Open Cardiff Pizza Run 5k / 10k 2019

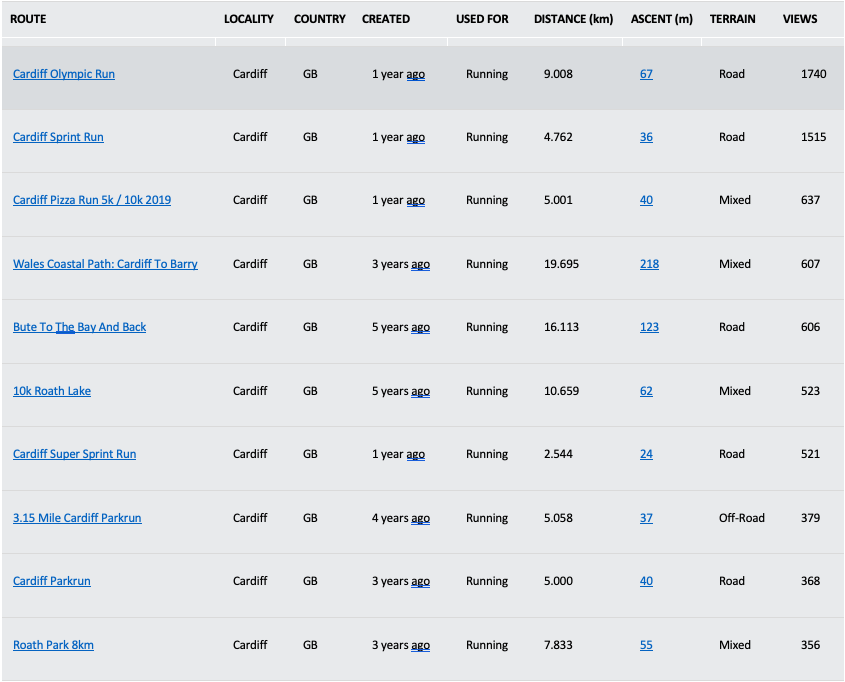[92, 200]
